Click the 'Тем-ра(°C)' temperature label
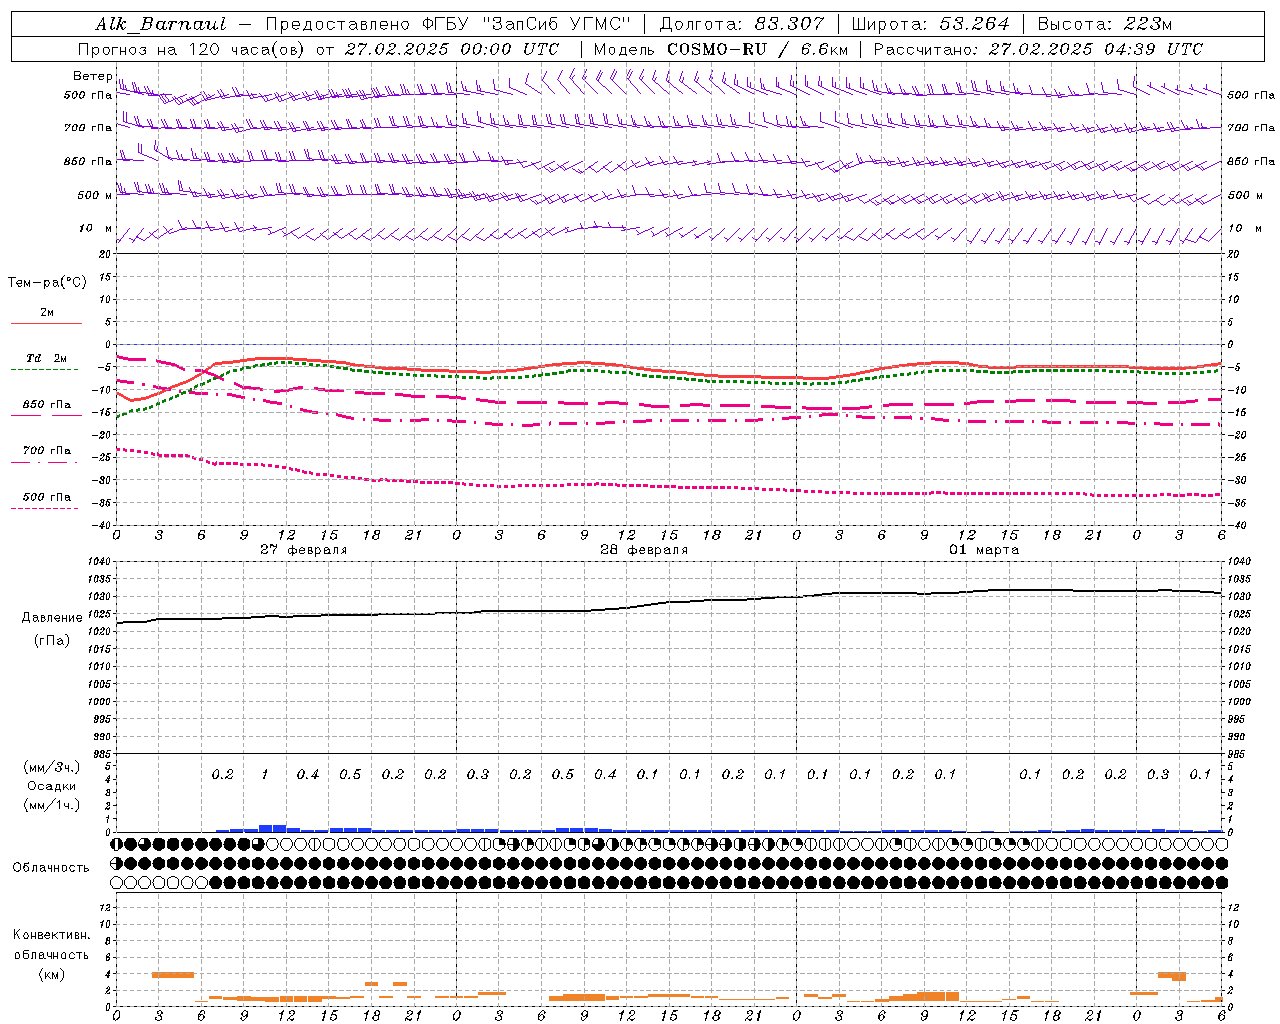 [x=47, y=283]
